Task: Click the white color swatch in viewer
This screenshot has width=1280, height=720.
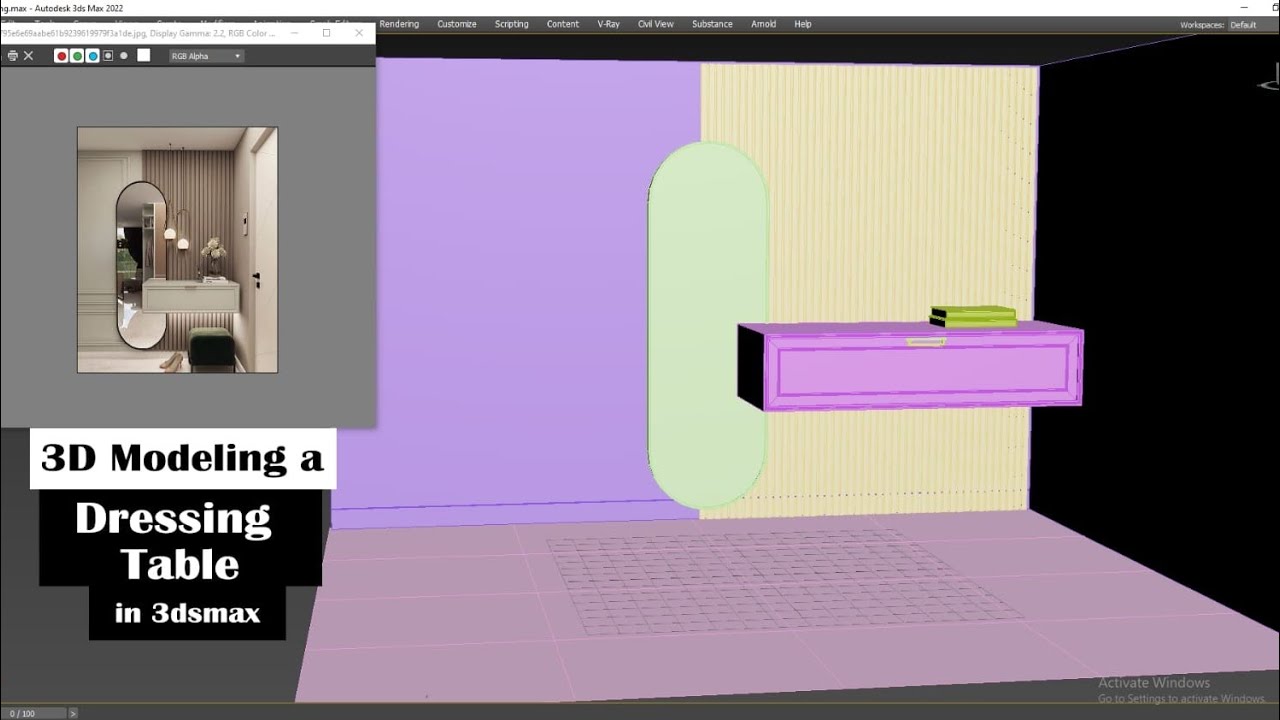Action: 144,55
